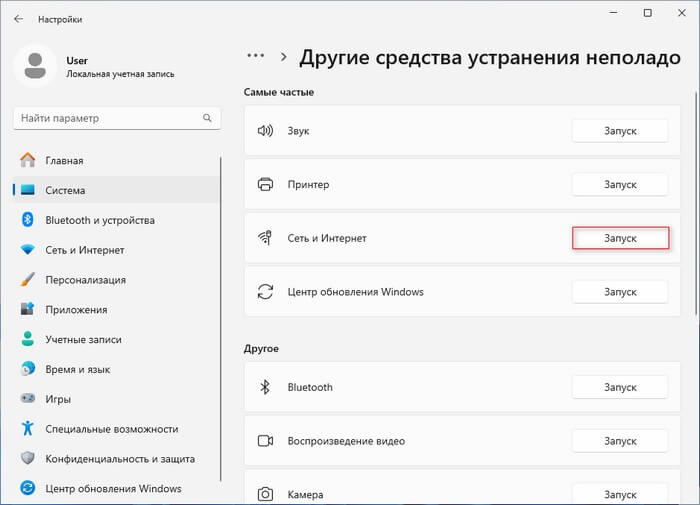Click the Специальные возможности accessibility icon
This screenshot has height=505, width=700.
(28, 428)
